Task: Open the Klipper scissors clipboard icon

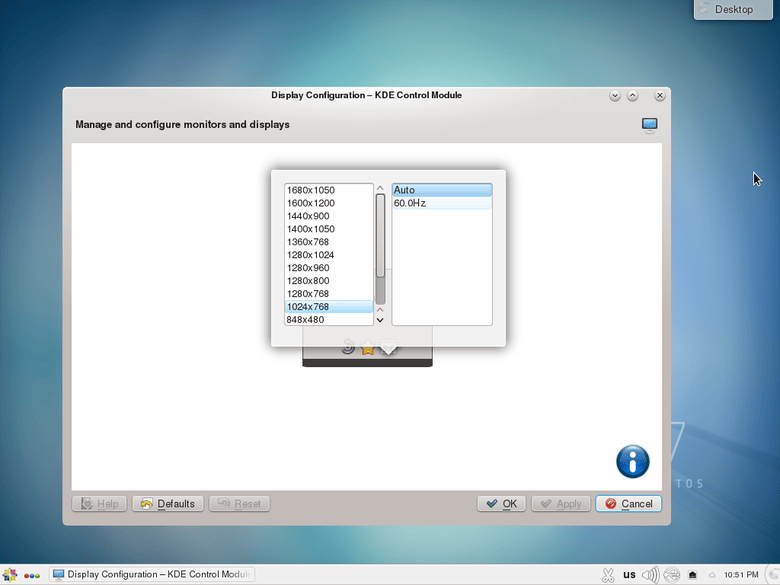Action: click(x=607, y=575)
